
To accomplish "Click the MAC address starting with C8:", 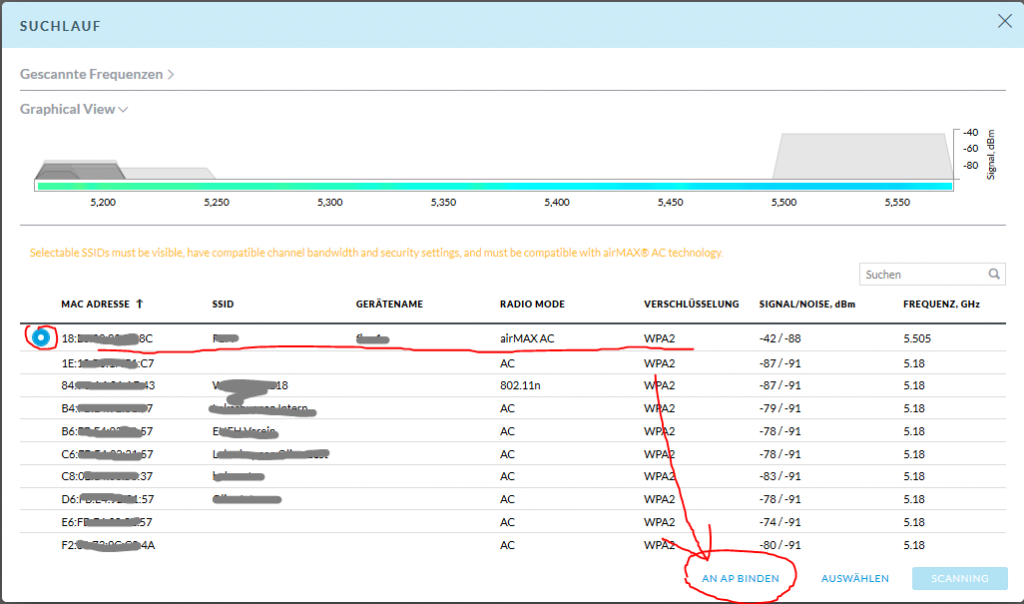I will tap(107, 476).
